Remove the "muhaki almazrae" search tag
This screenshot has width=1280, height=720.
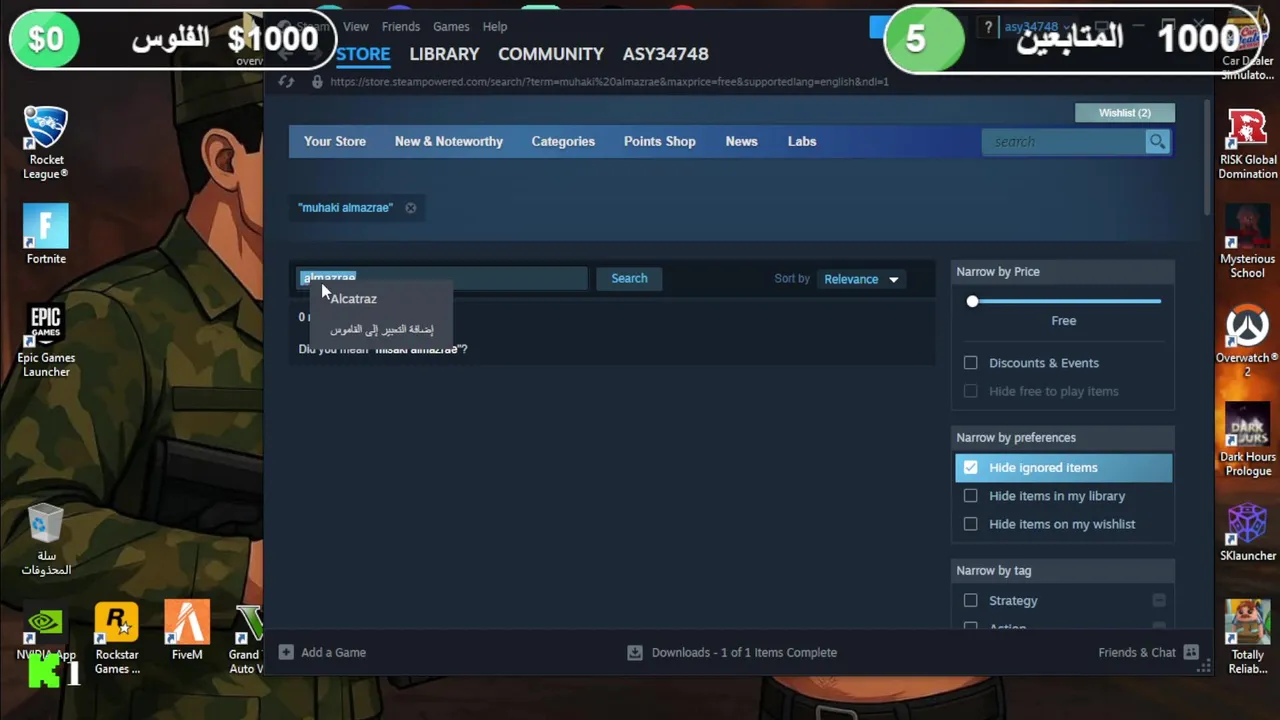pyautogui.click(x=410, y=208)
